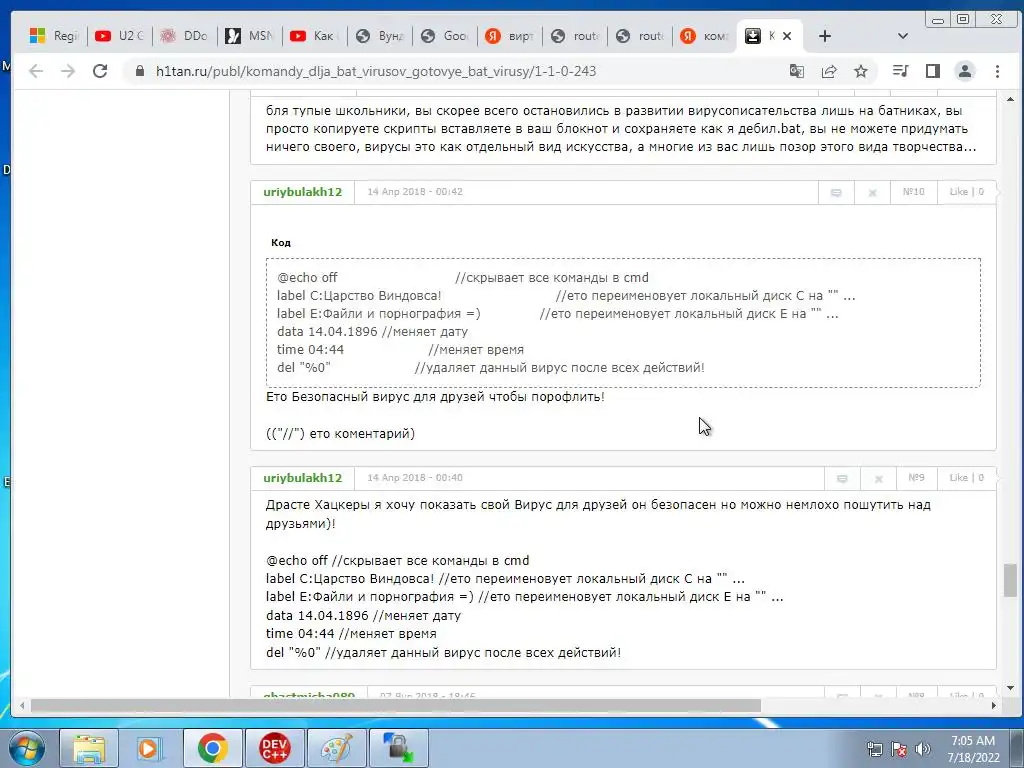This screenshot has height=768, width=1024.
Task: Open the вирт Yandex tab
Action: pos(509,36)
